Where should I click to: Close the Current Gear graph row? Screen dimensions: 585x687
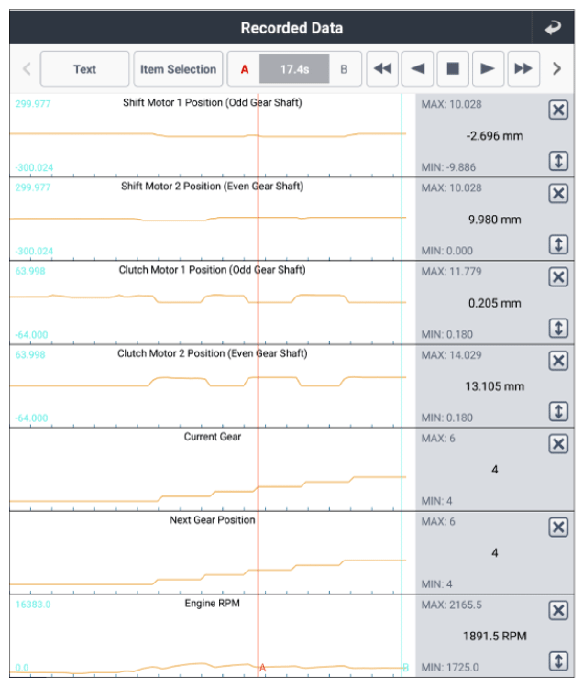click(558, 444)
